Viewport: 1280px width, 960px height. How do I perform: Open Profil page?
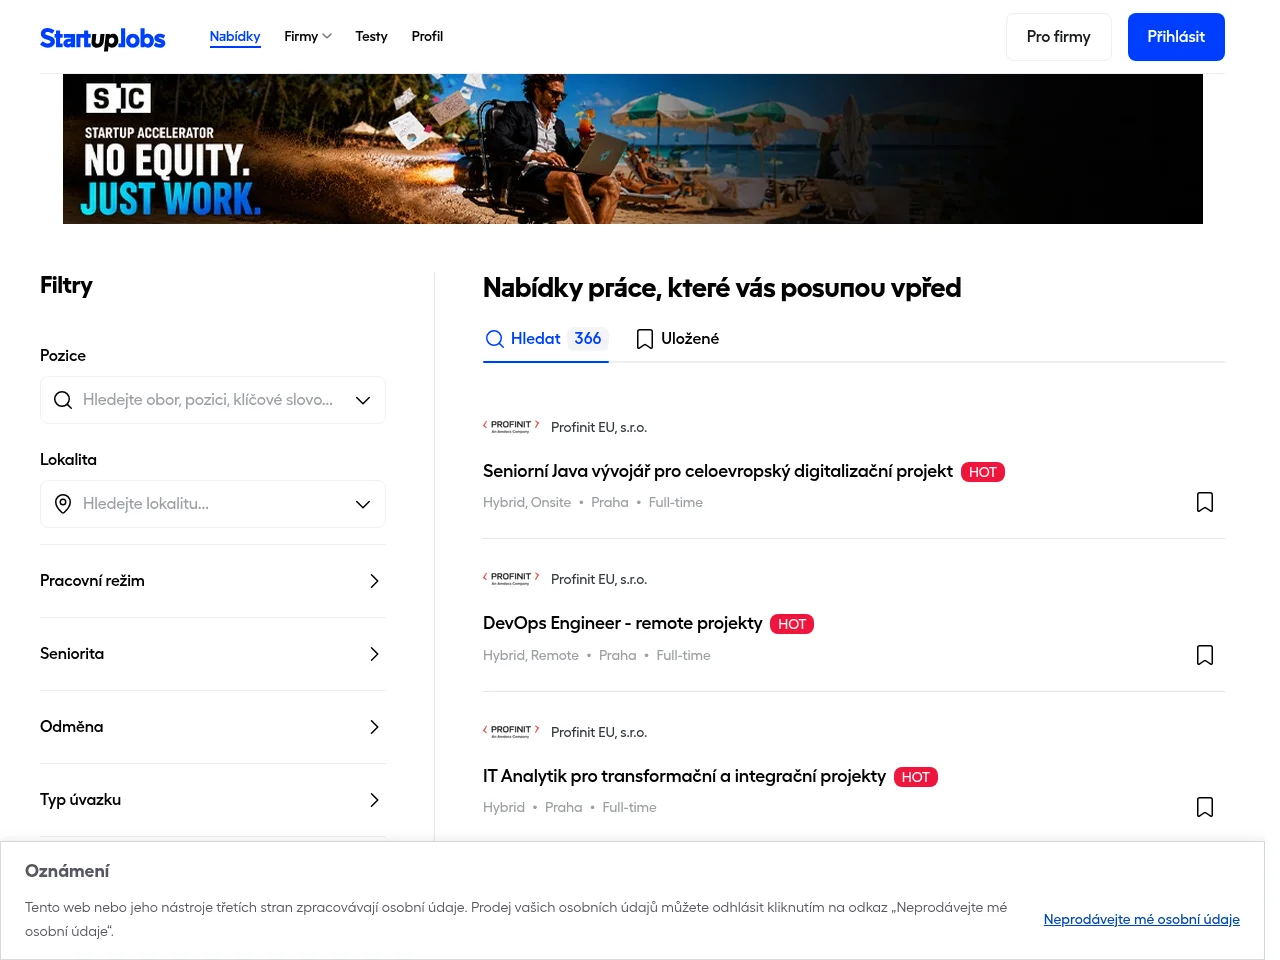pyautogui.click(x=427, y=36)
